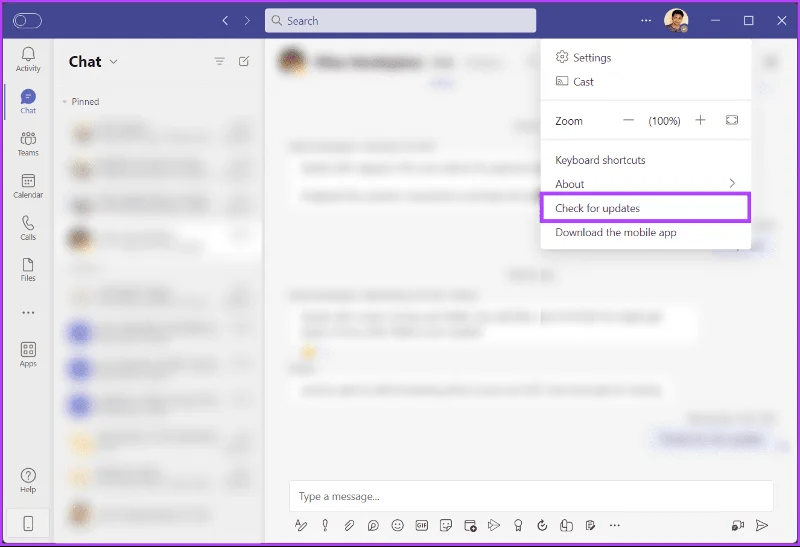Image resolution: width=800 pixels, height=547 pixels.
Task: Open the Loop component icon
Action: [373, 525]
